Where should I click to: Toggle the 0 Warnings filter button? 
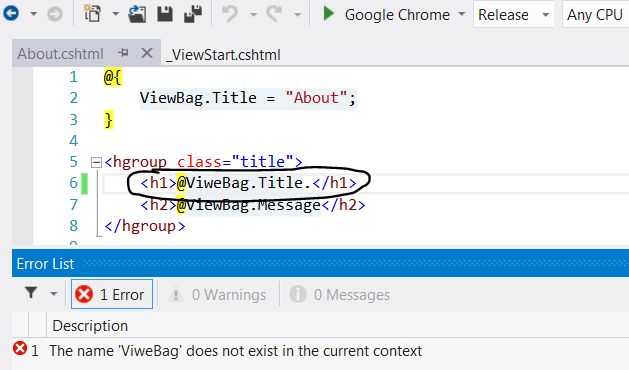click(x=218, y=295)
